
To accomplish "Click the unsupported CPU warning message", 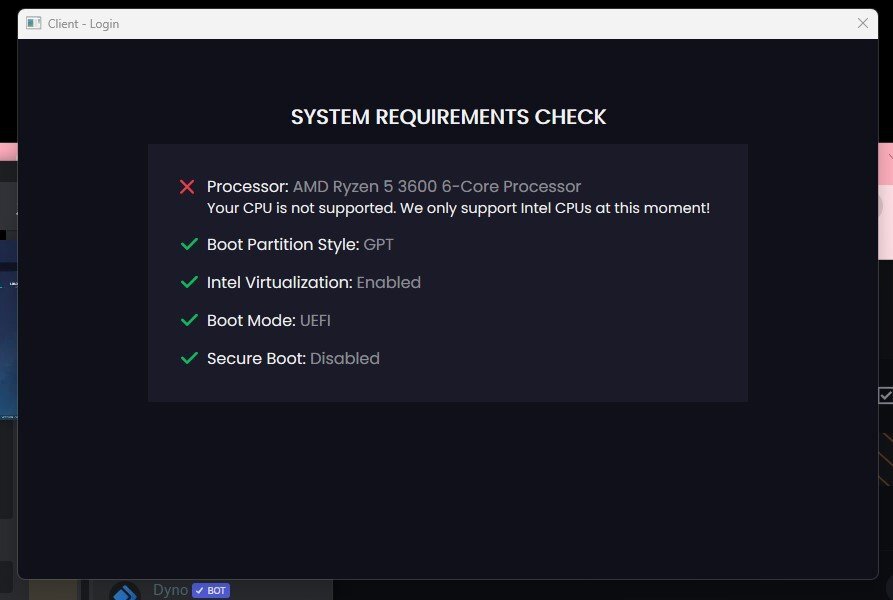I will coord(458,208).
